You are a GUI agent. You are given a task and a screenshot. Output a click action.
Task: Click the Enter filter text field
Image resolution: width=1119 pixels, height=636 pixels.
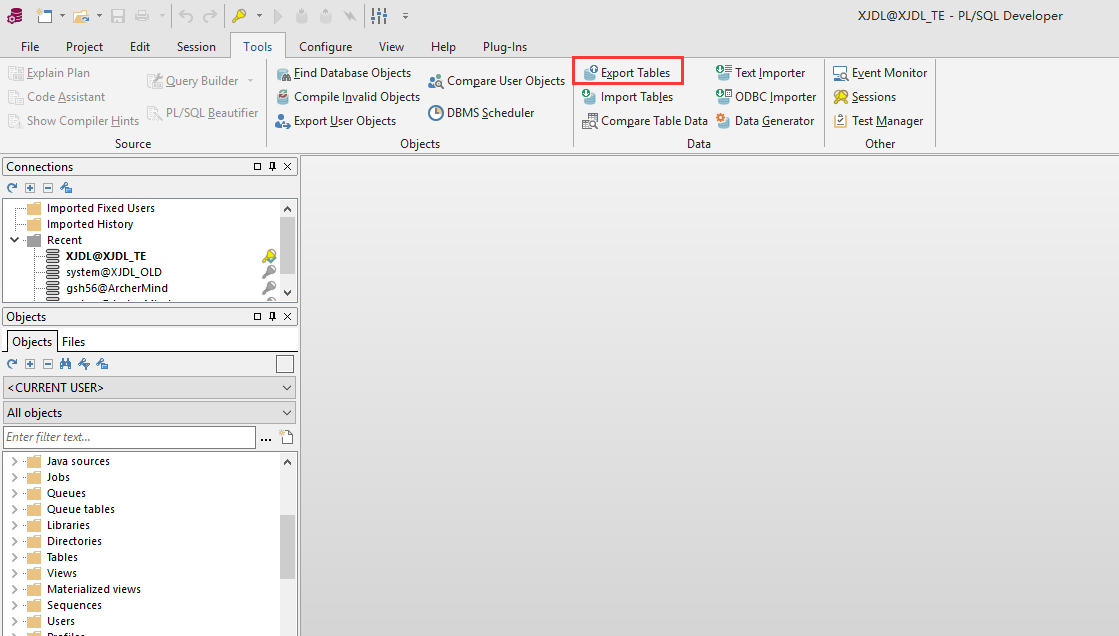[129, 437]
